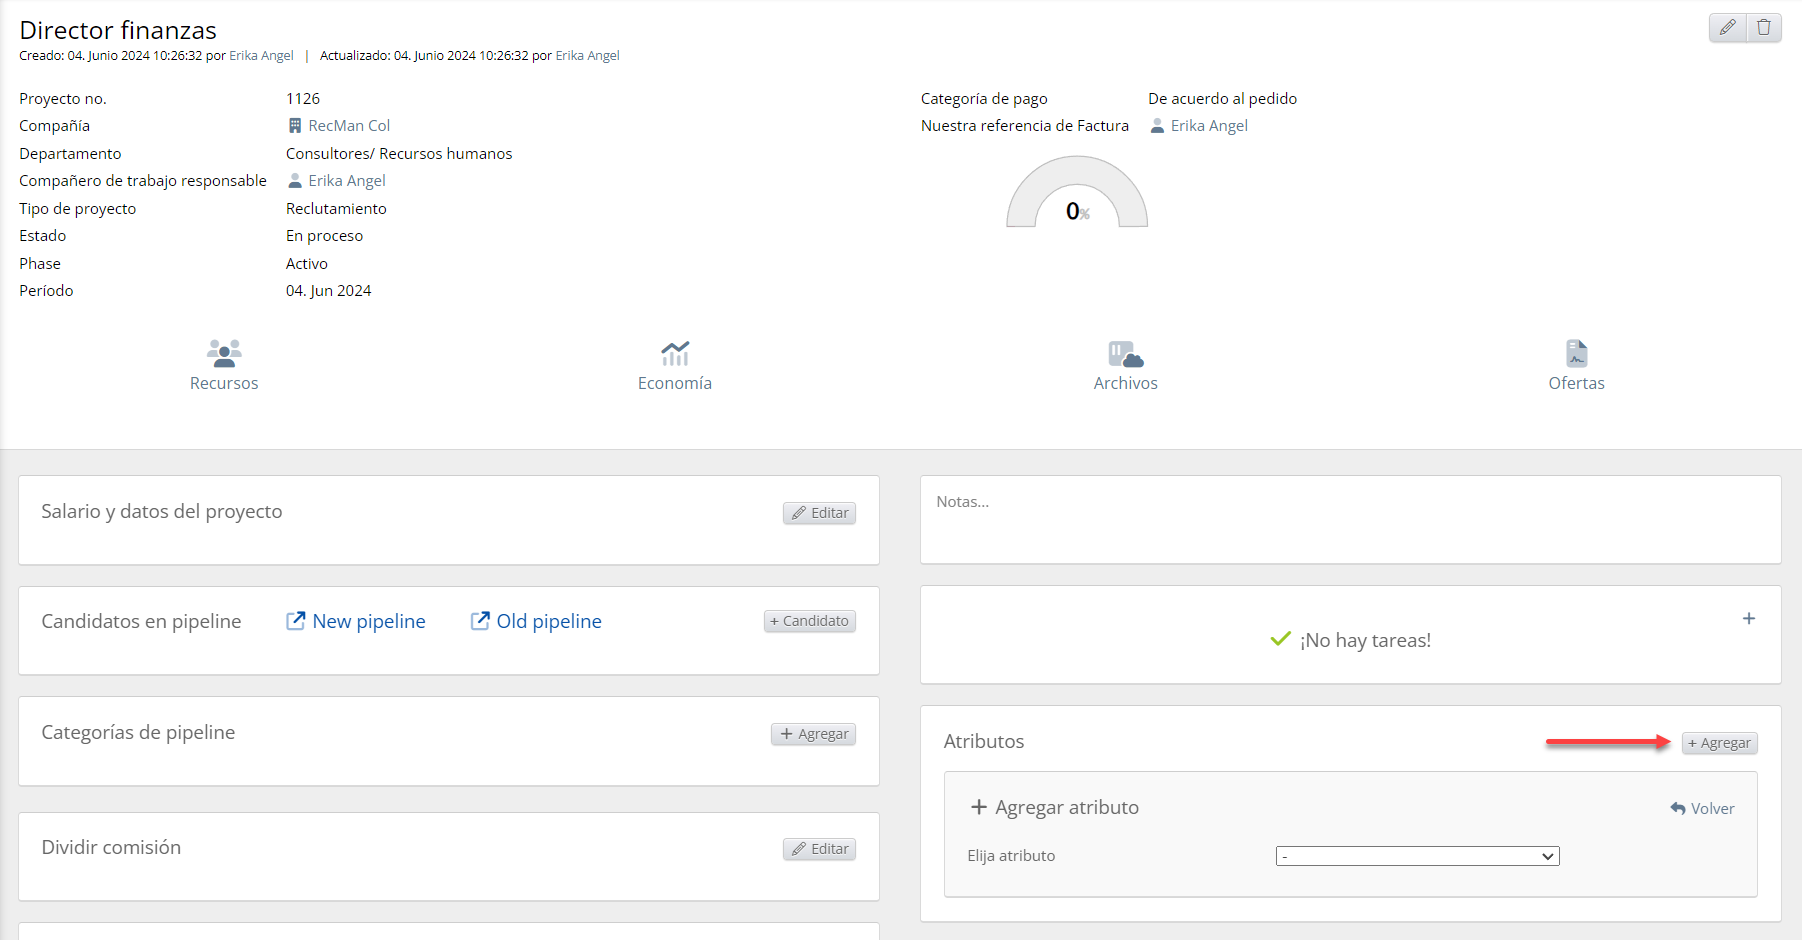Click Editar in Dividir comisión
The width and height of the screenshot is (1802, 940).
(x=819, y=849)
